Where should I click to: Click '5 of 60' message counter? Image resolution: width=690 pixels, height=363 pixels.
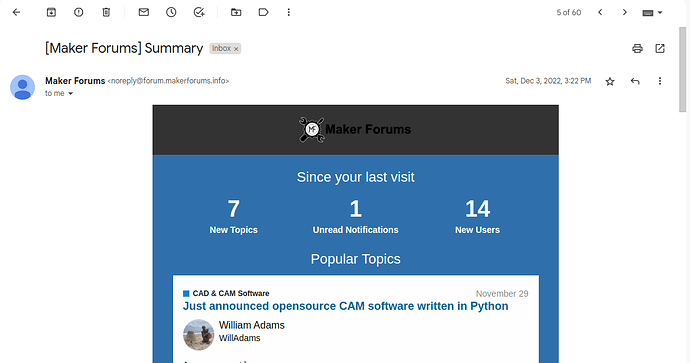569,13
